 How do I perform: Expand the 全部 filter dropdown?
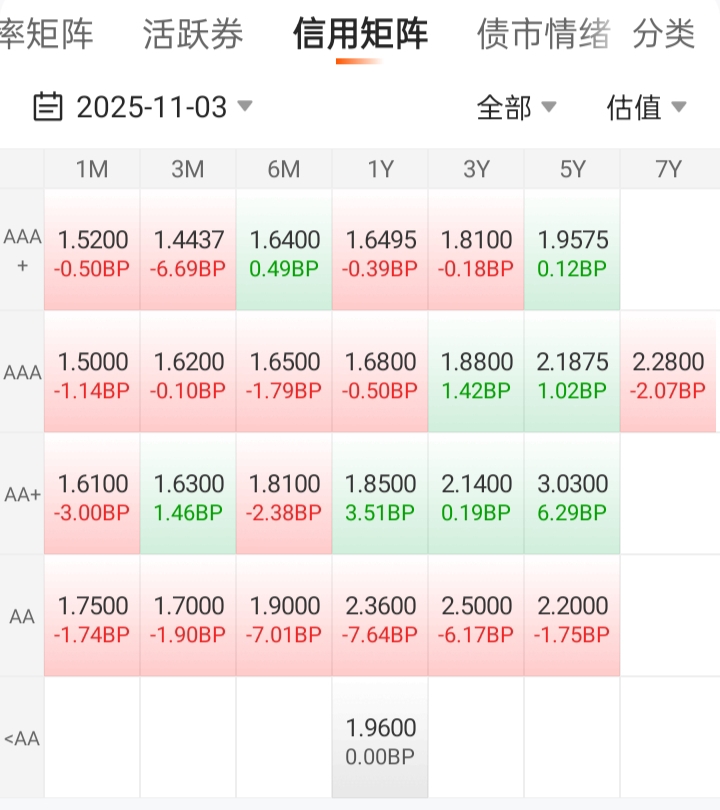tap(516, 107)
